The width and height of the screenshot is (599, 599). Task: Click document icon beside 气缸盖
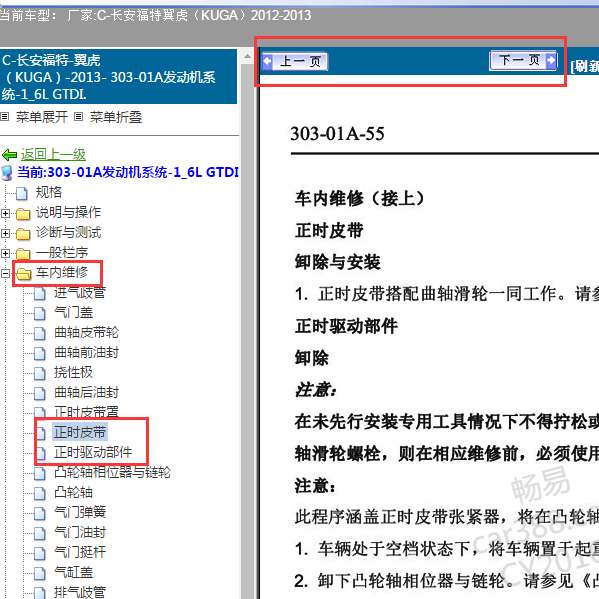click(40, 573)
